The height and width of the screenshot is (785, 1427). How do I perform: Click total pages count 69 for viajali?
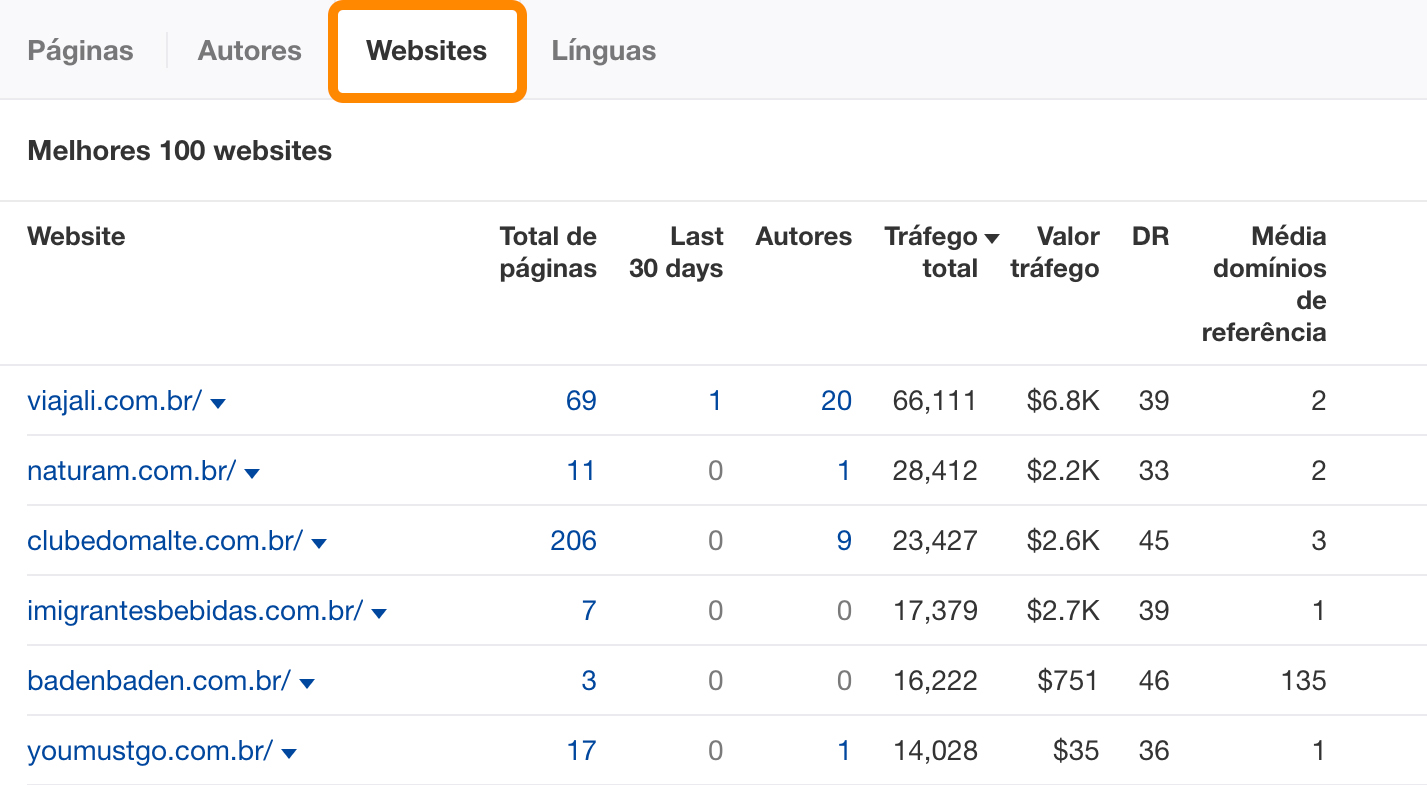(x=581, y=401)
